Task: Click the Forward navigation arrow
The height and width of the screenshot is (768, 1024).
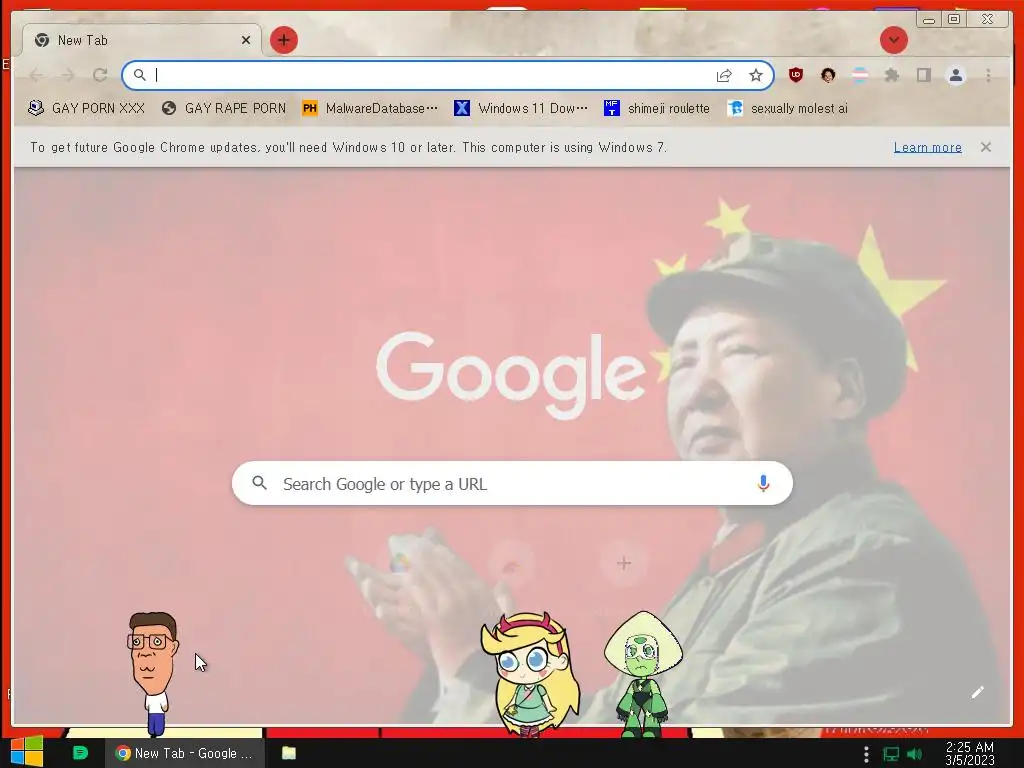Action: pyautogui.click(x=68, y=76)
